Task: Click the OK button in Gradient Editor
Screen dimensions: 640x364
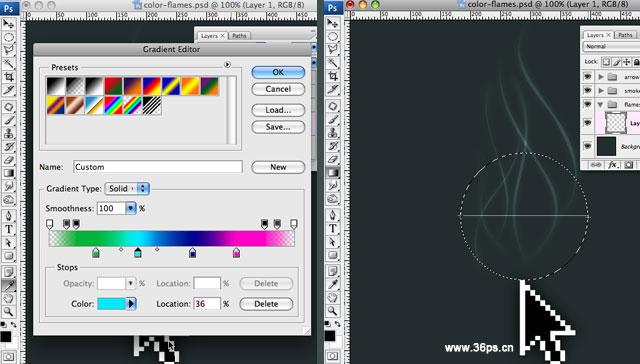Action: pos(278,72)
